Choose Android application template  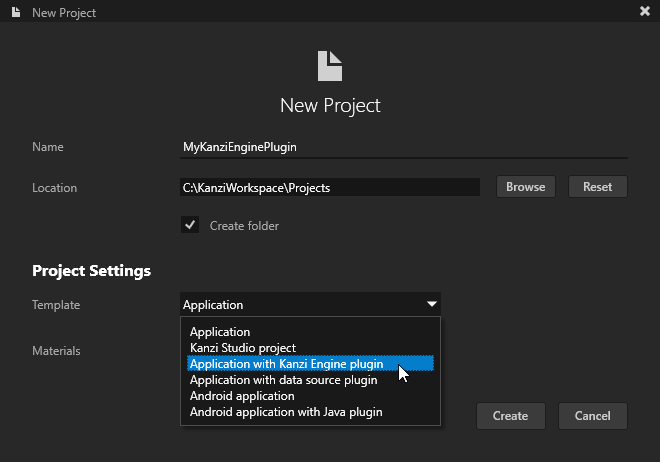pyautogui.click(x=310, y=396)
